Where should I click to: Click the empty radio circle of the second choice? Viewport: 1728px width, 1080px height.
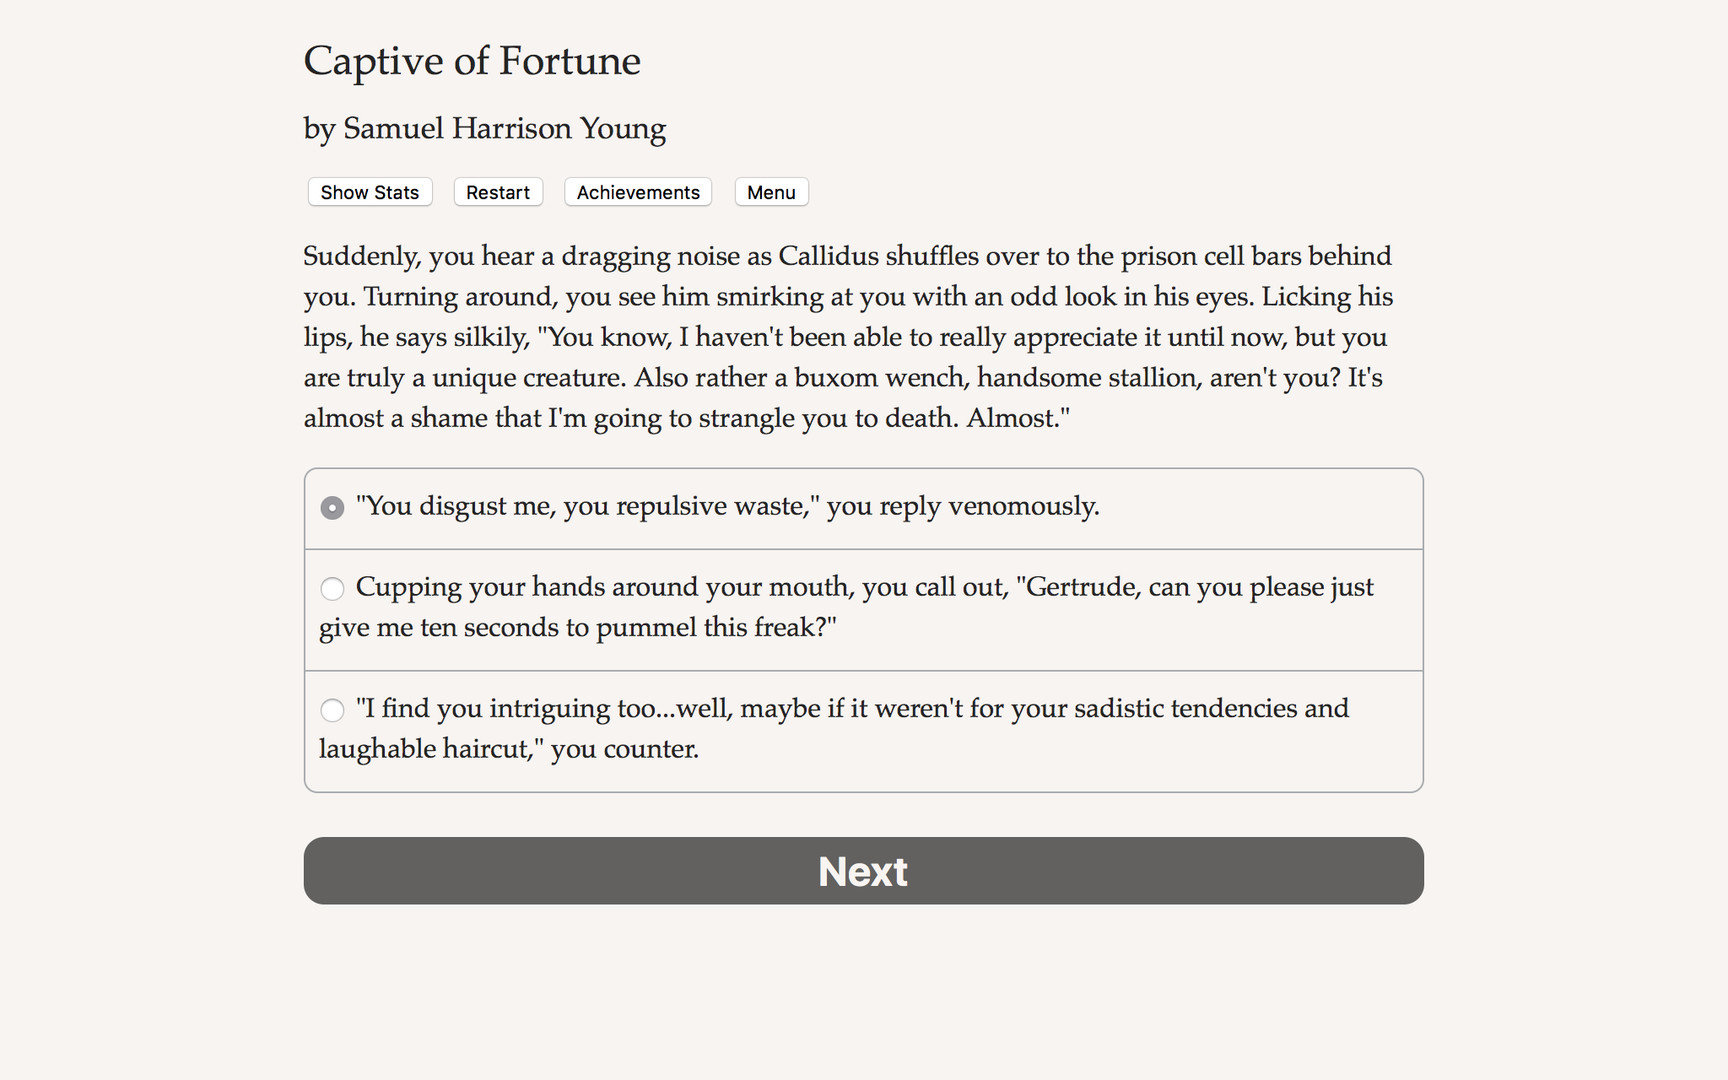coord(331,588)
